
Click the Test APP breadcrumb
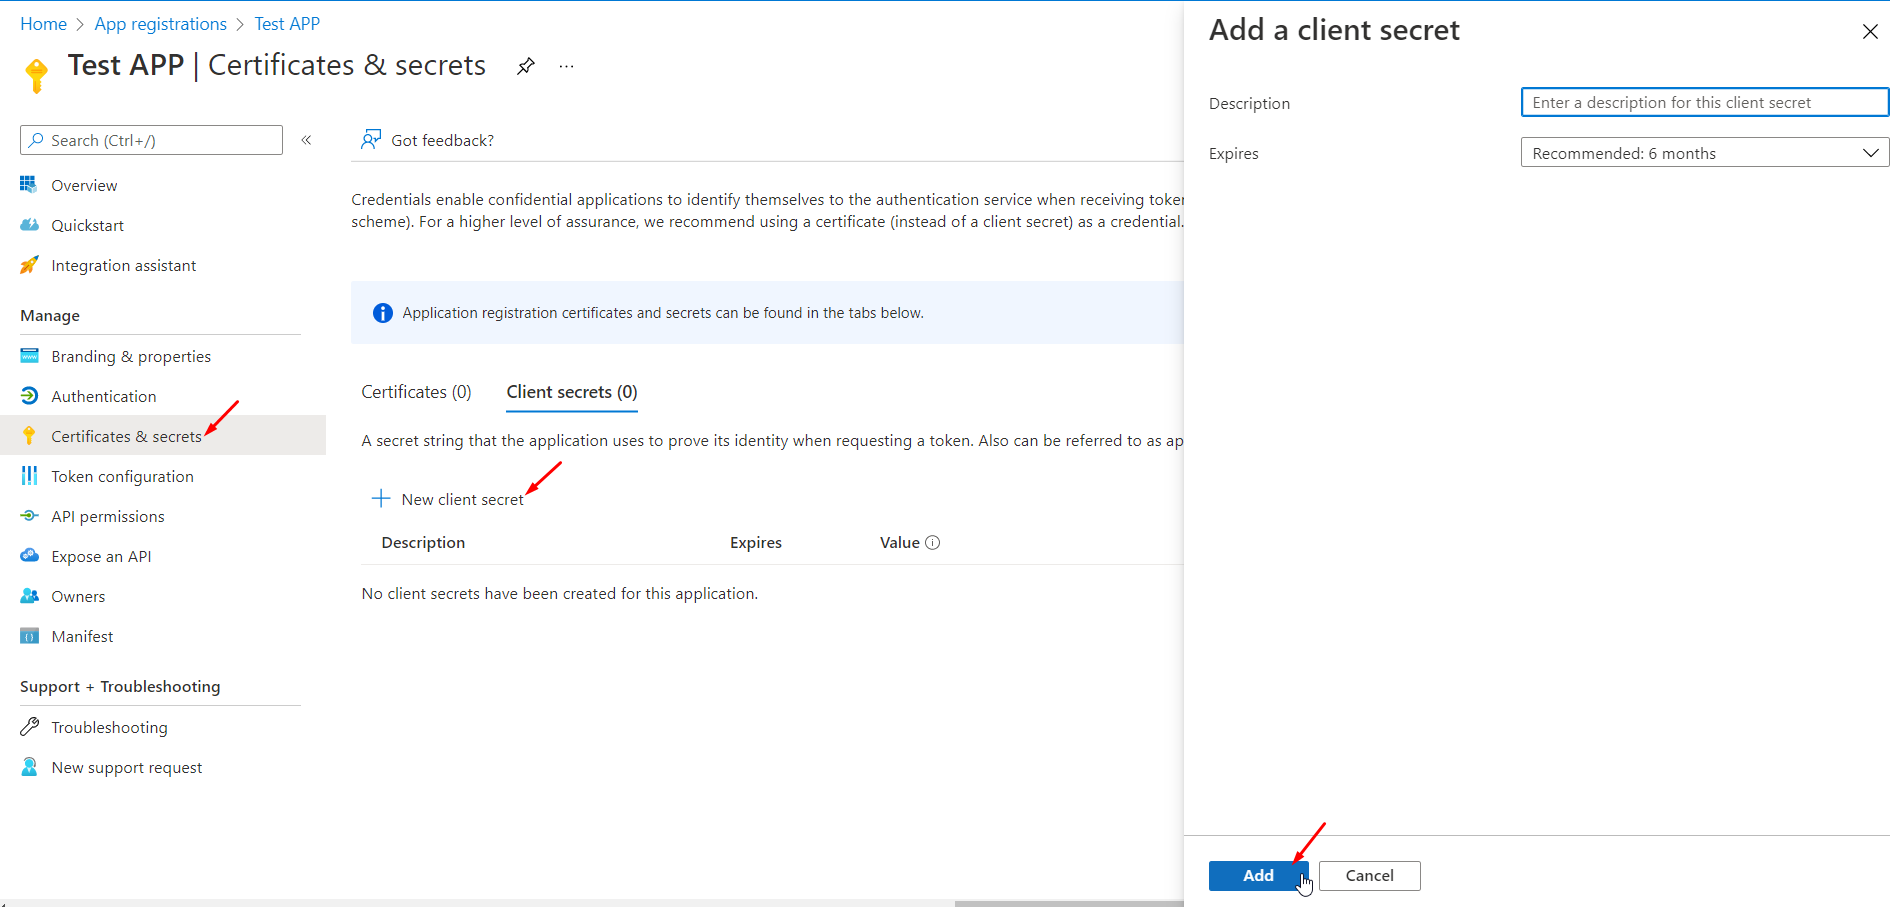[x=287, y=24]
